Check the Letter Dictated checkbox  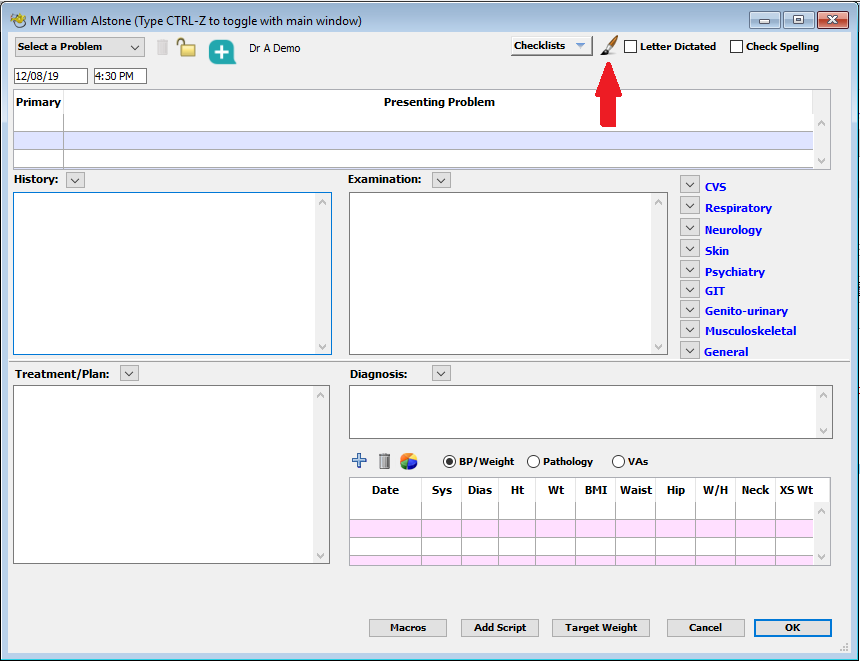point(630,46)
